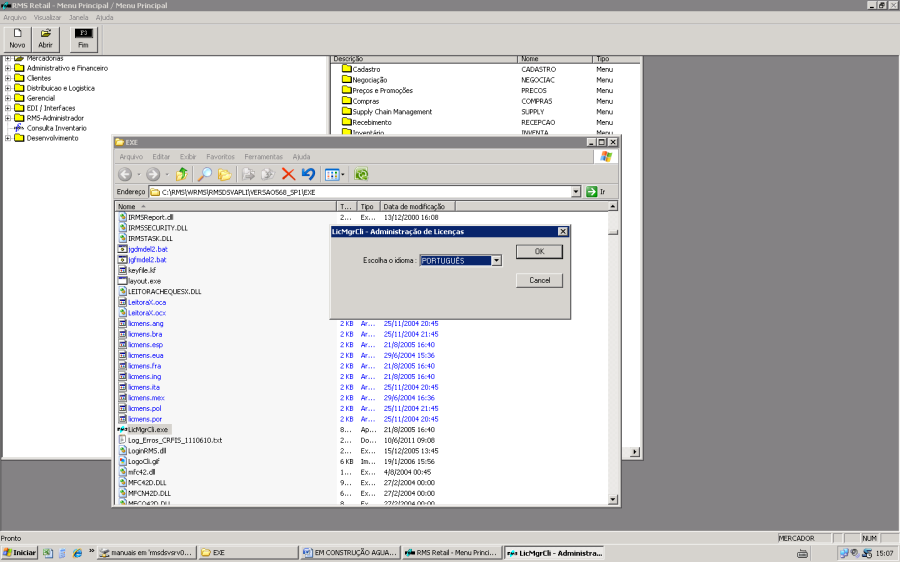Click OK in the license dialog
This screenshot has width=900, height=562.
539,251
